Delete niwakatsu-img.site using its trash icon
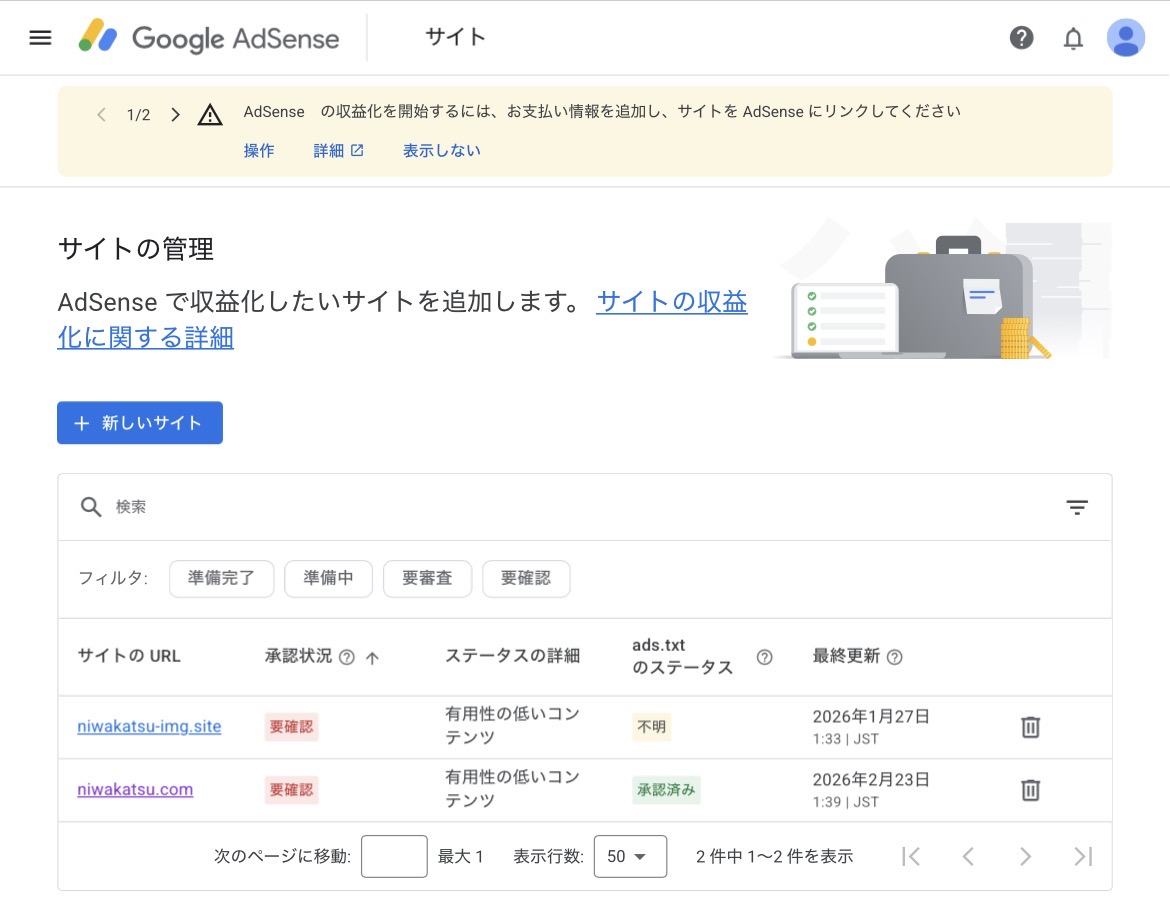Screen dimensions: 1170x905 (1030, 727)
